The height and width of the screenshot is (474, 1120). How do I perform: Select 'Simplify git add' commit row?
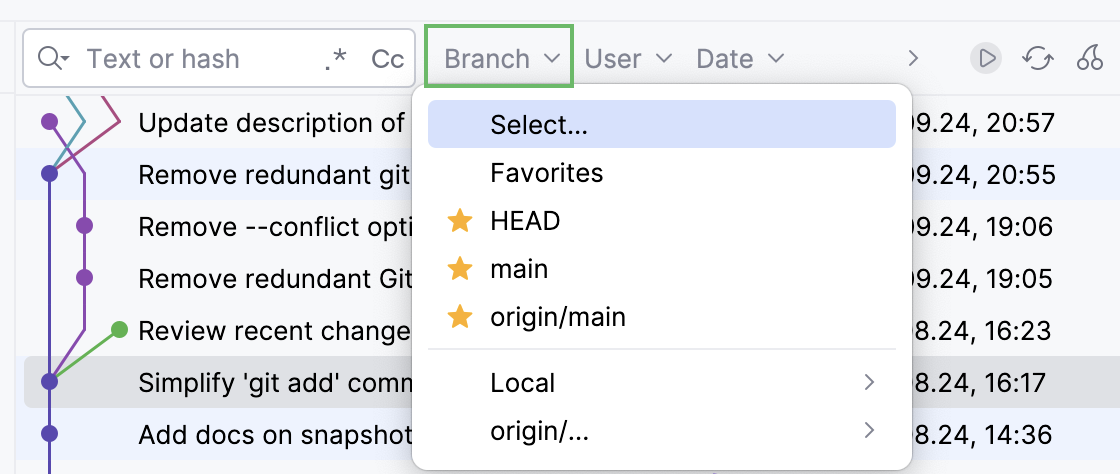270,381
